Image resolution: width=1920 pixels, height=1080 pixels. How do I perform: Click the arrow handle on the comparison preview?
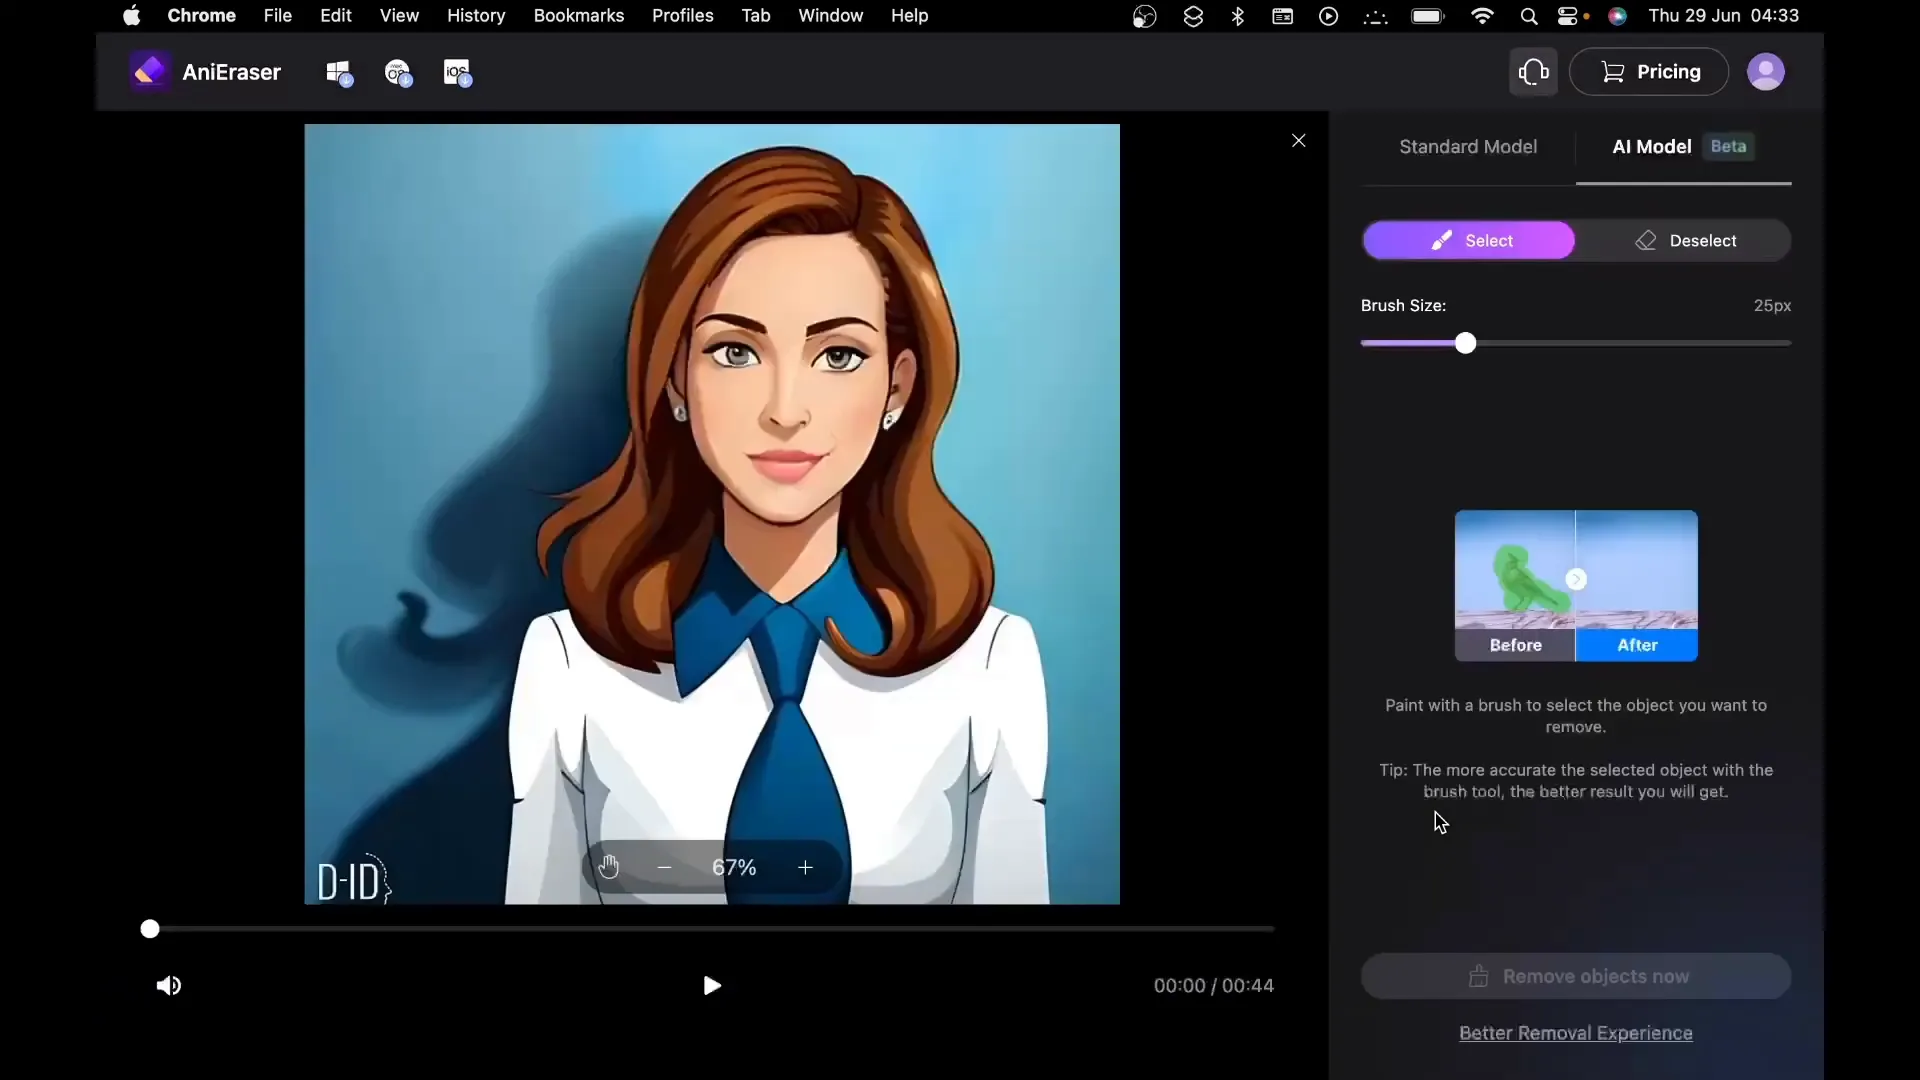coord(1576,579)
